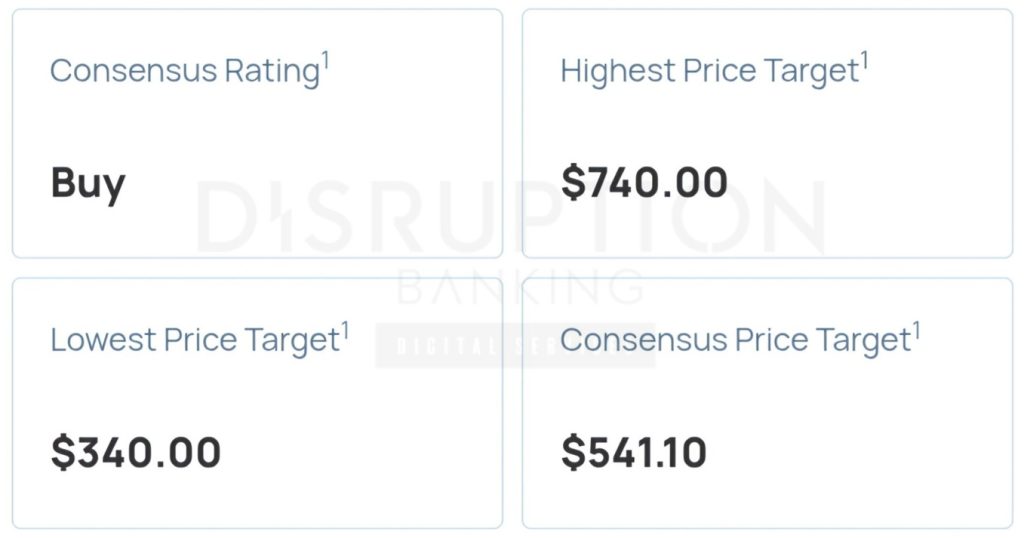
Task: Click the DISRUPTION watermark logo
Action: 510,217
